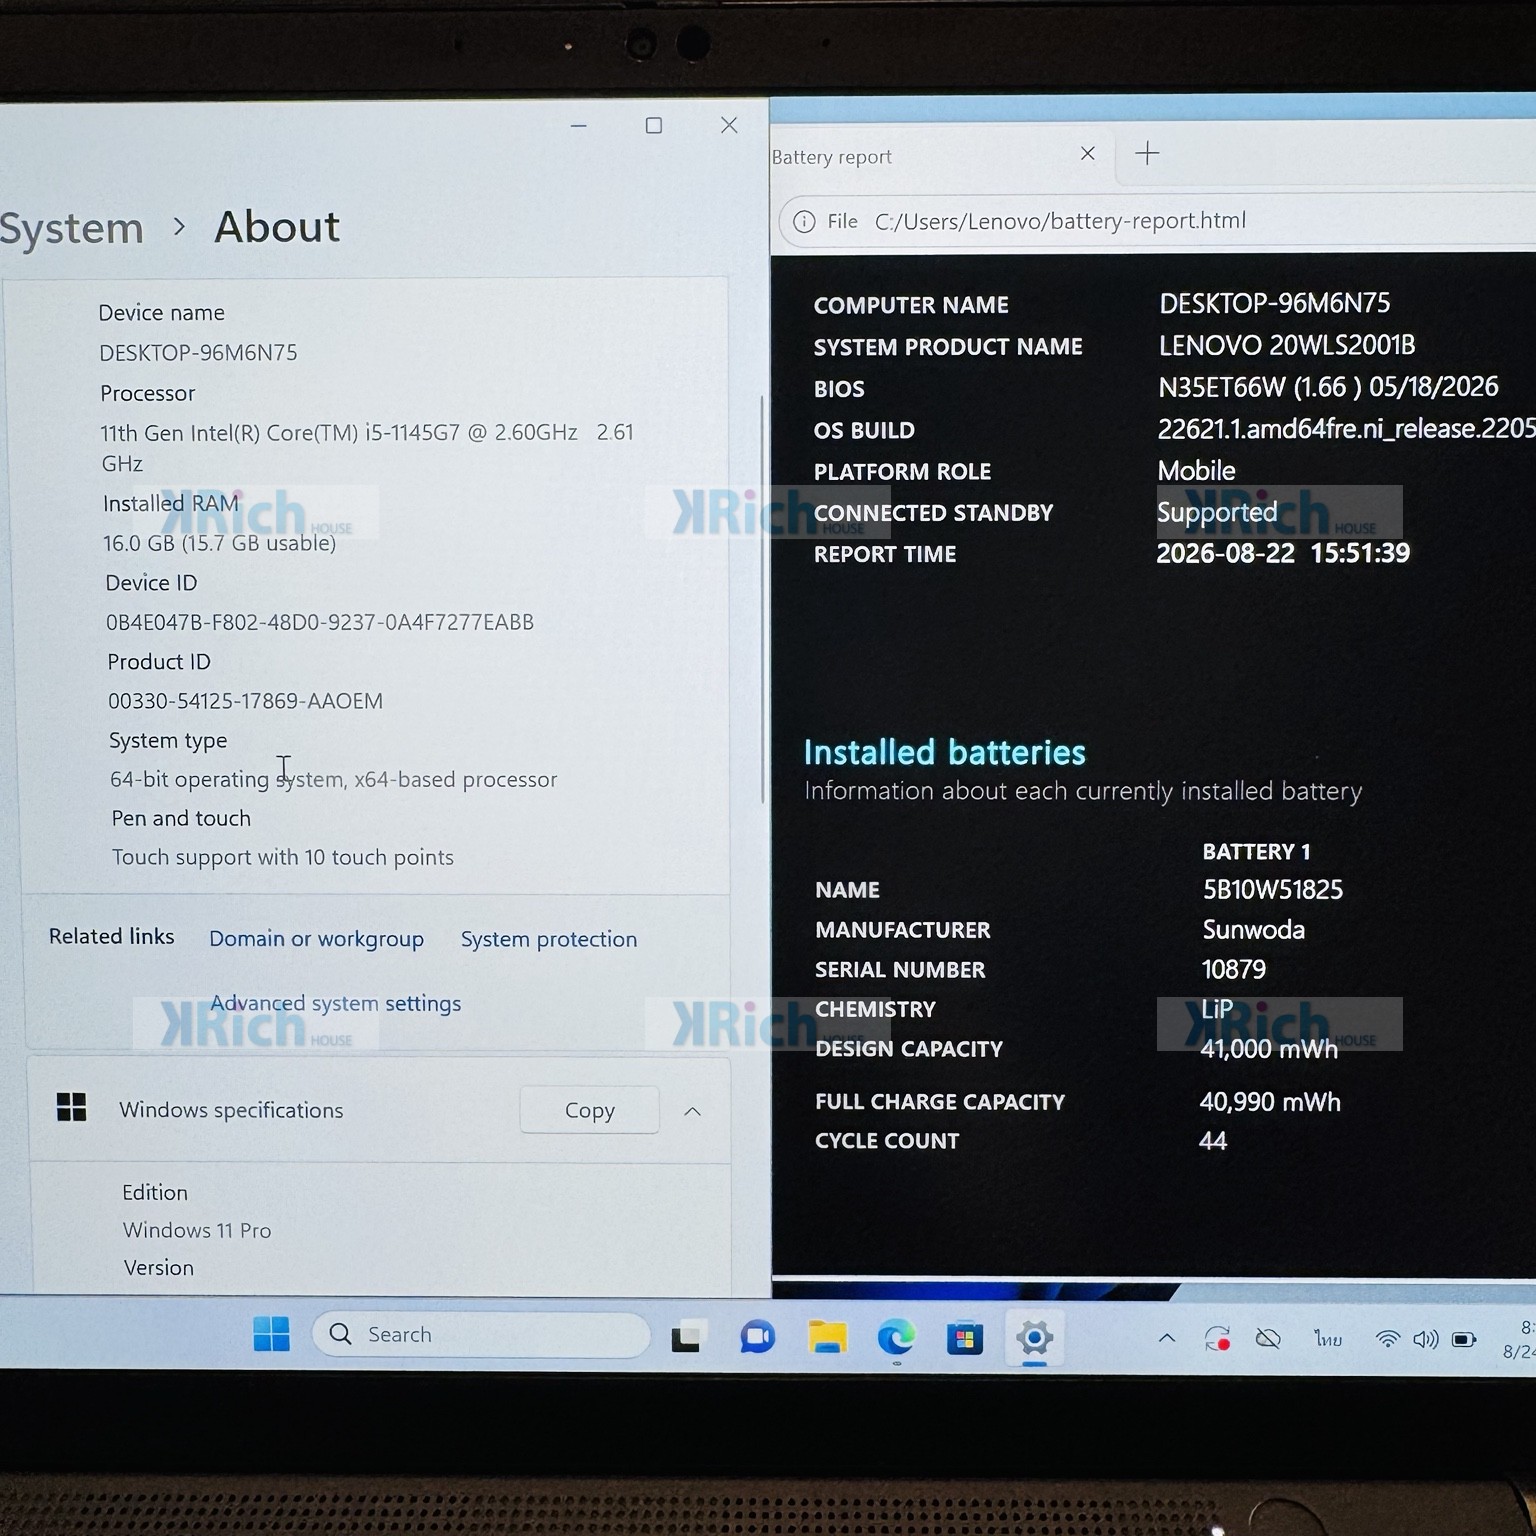This screenshot has width=1536, height=1536.
Task: Select Product ID 00330-54125-17869-AAOEM
Action: pos(245,701)
